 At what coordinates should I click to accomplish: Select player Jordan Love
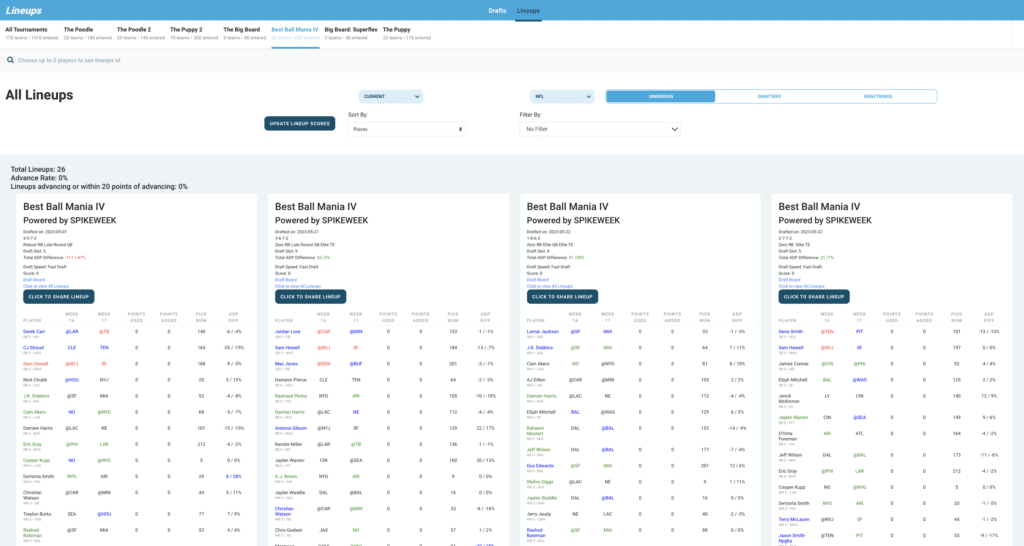click(x=287, y=332)
